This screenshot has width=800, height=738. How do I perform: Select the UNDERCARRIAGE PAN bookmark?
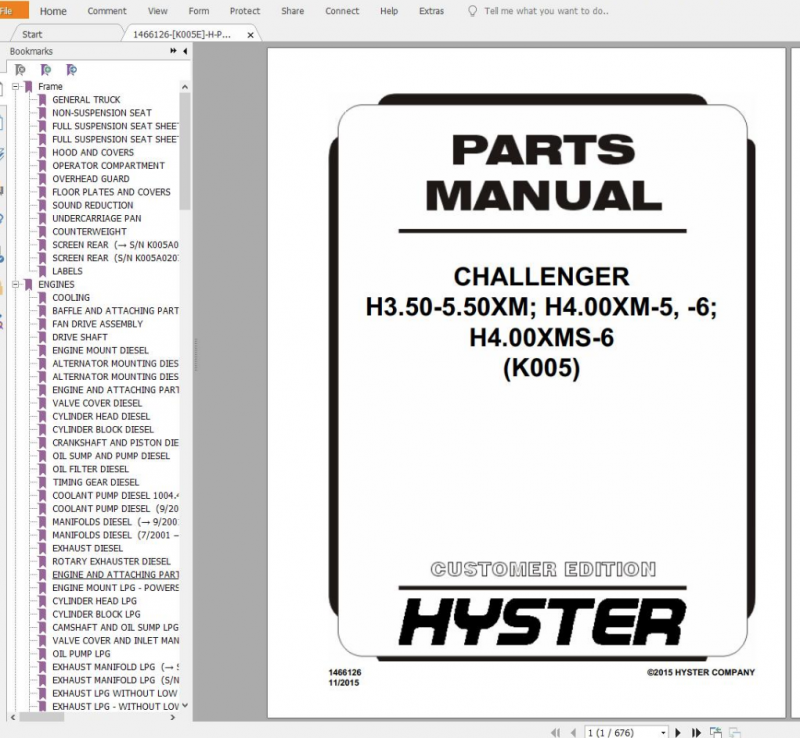pos(97,218)
